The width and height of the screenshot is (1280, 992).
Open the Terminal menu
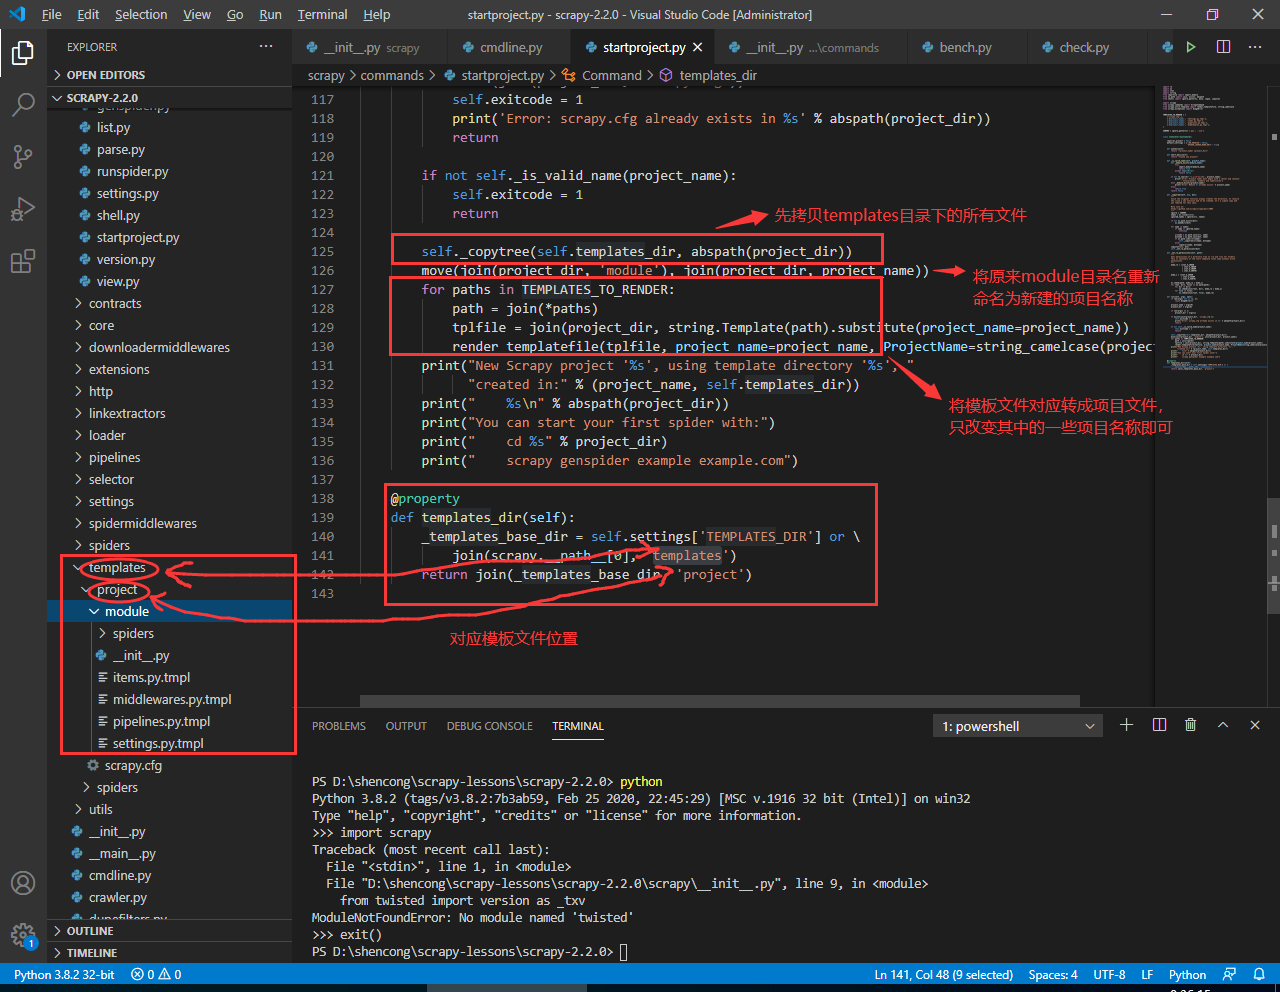(x=322, y=14)
